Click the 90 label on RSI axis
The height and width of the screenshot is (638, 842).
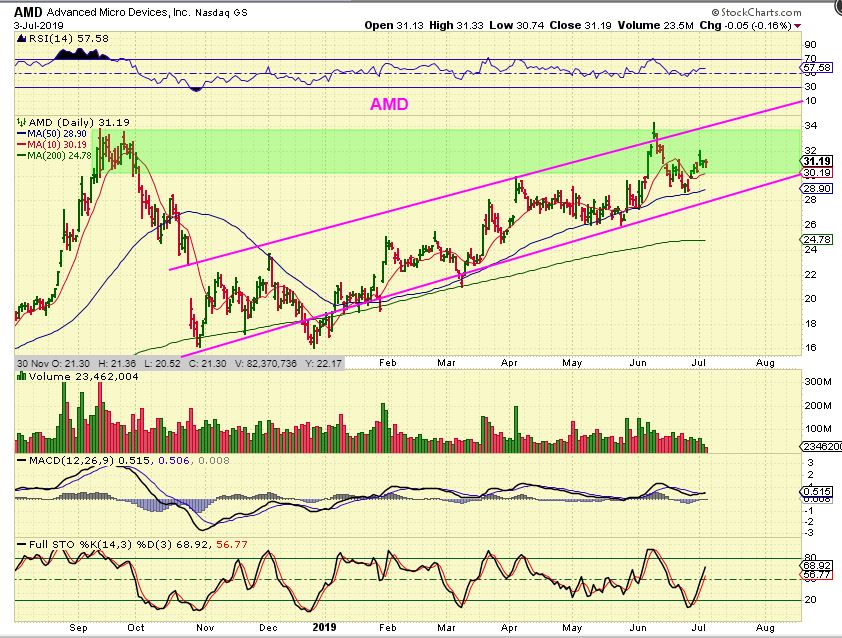810,45
